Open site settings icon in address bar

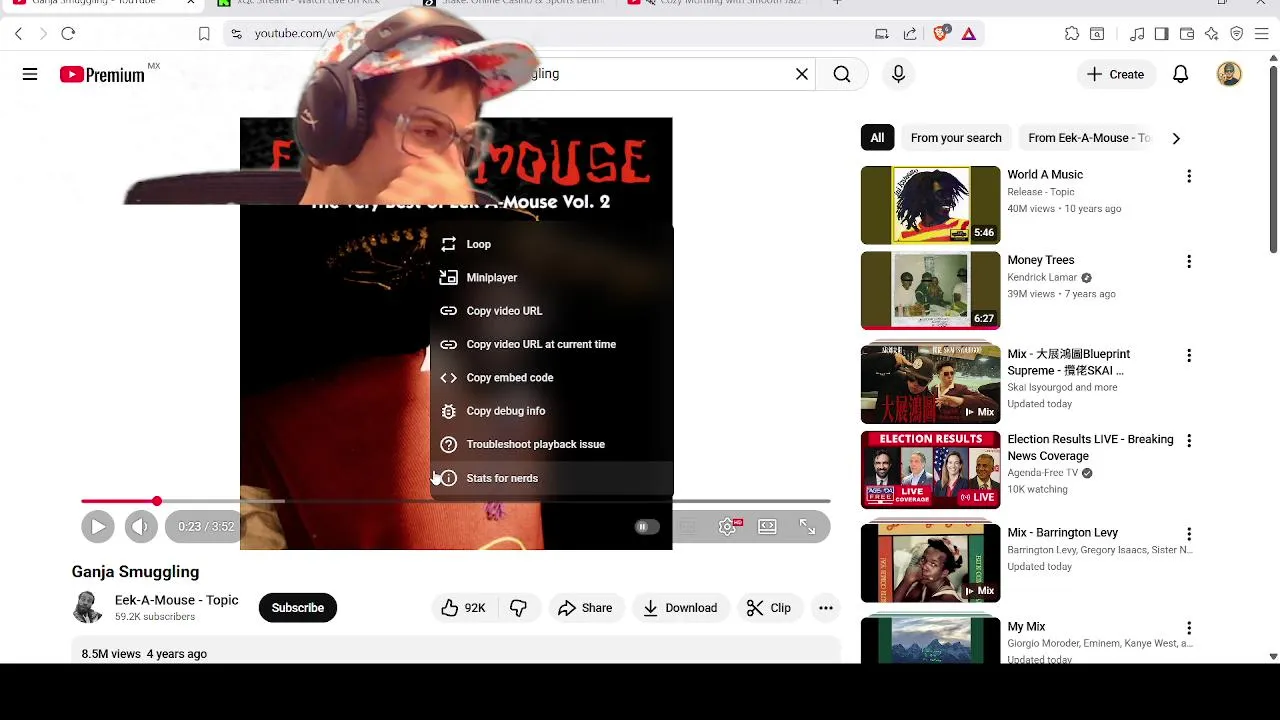point(236,34)
